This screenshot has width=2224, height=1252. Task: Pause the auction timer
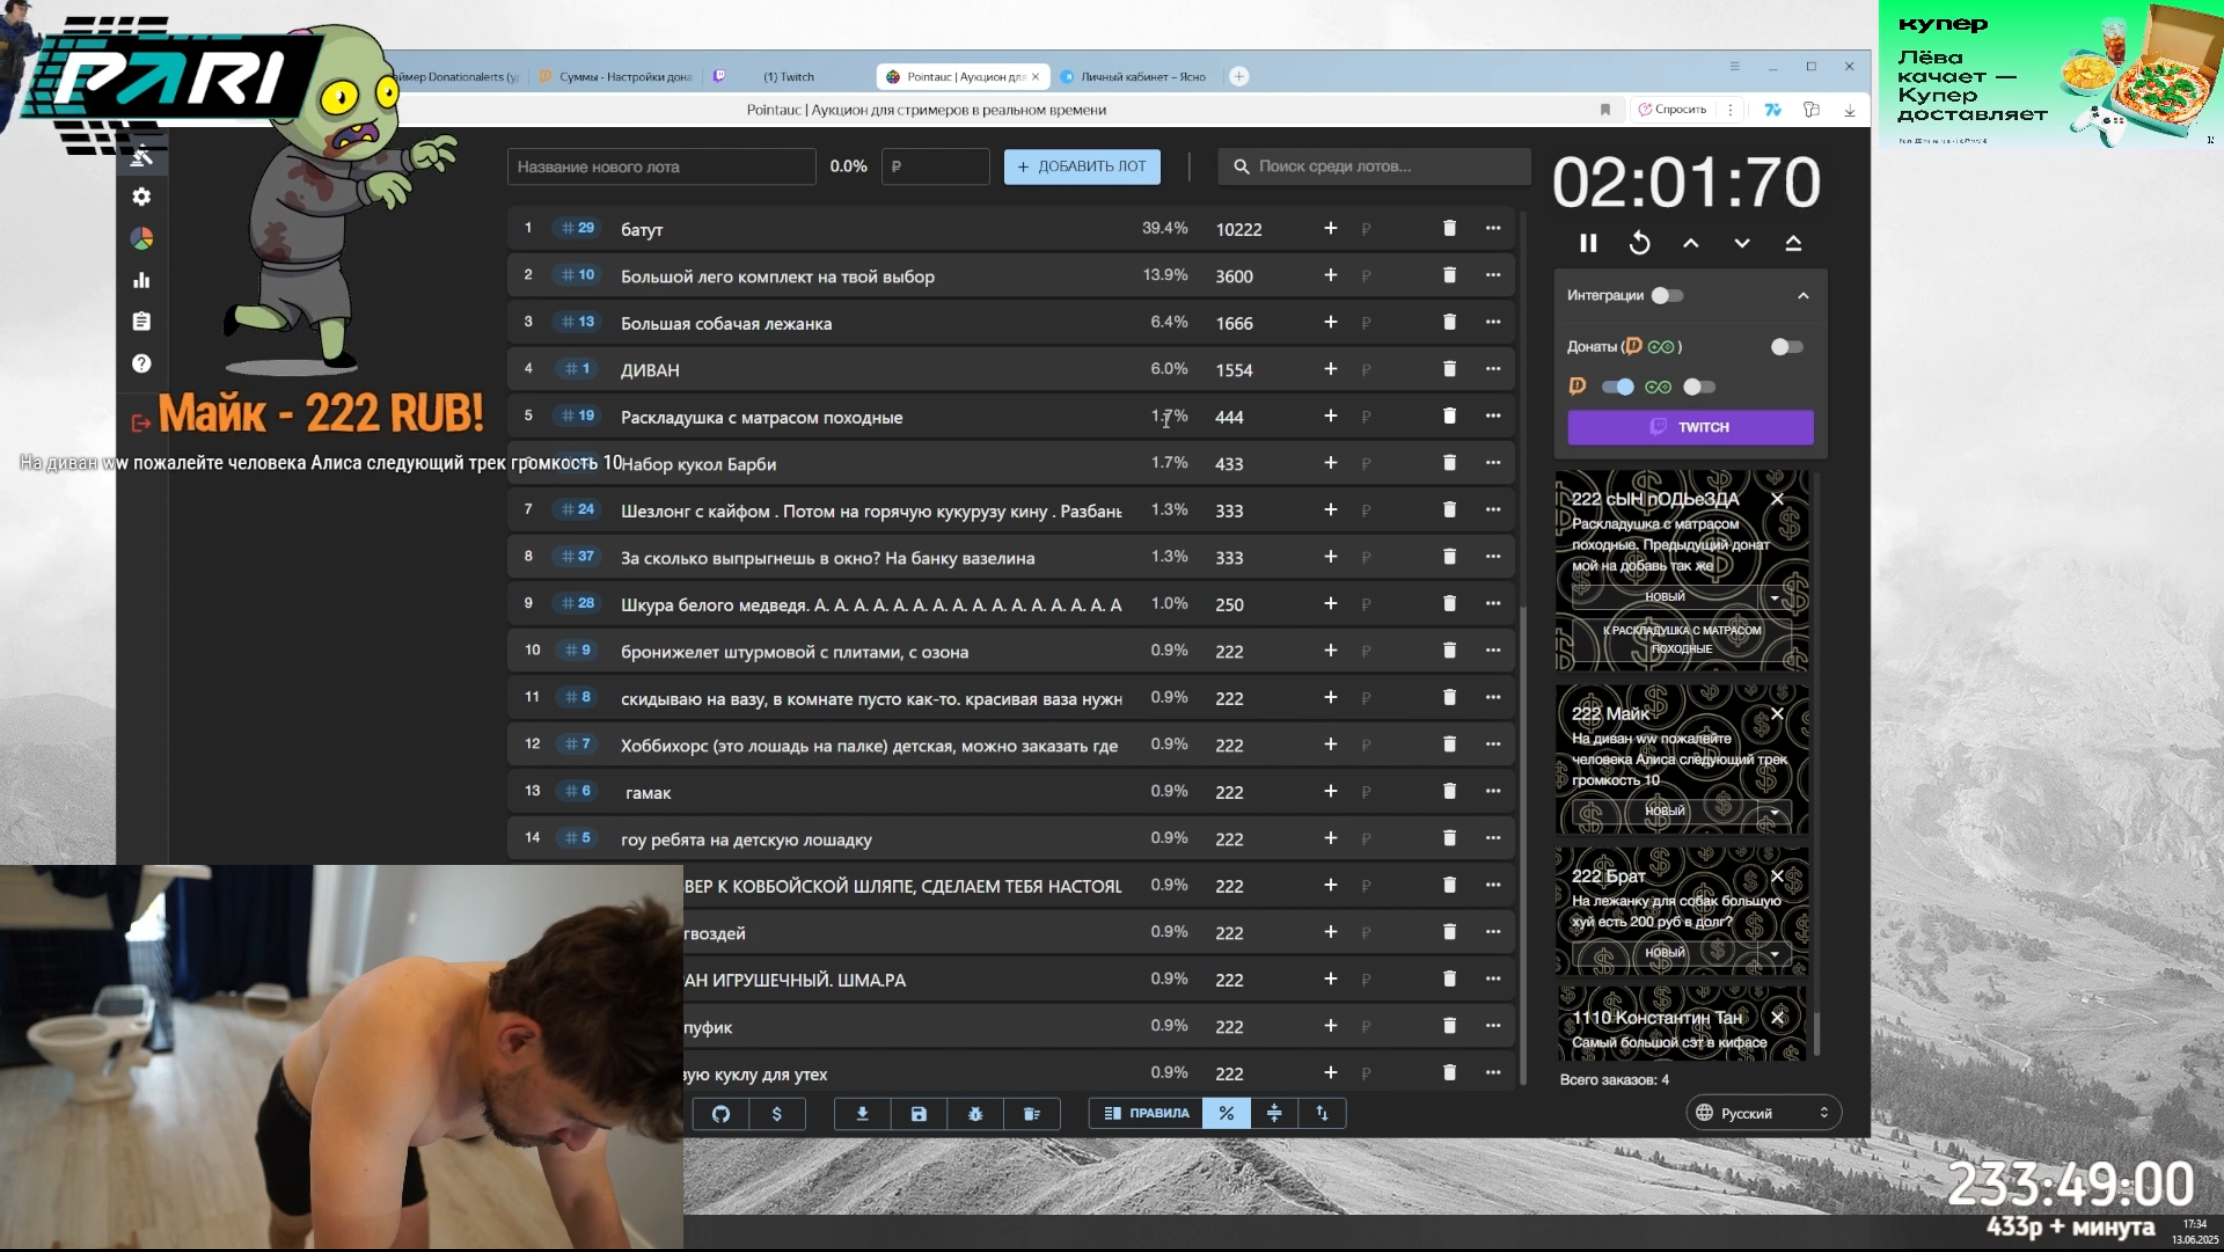pyautogui.click(x=1588, y=243)
